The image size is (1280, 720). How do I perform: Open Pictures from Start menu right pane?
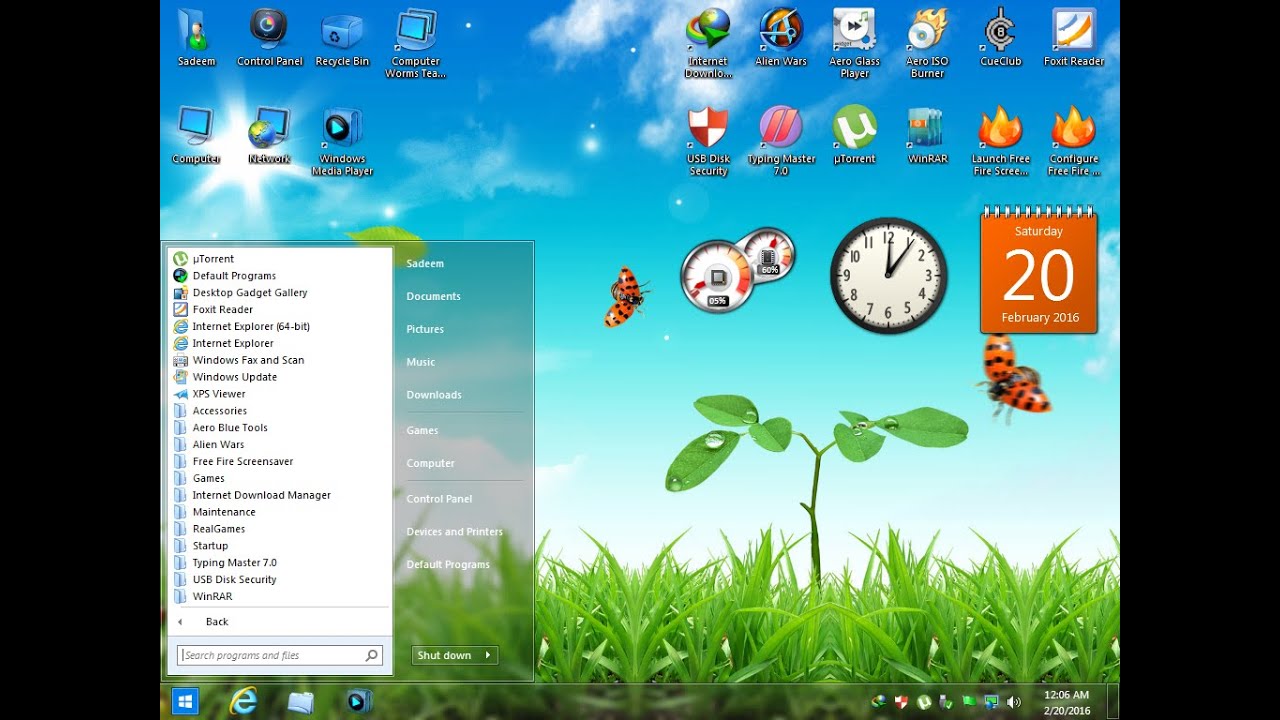coord(425,329)
